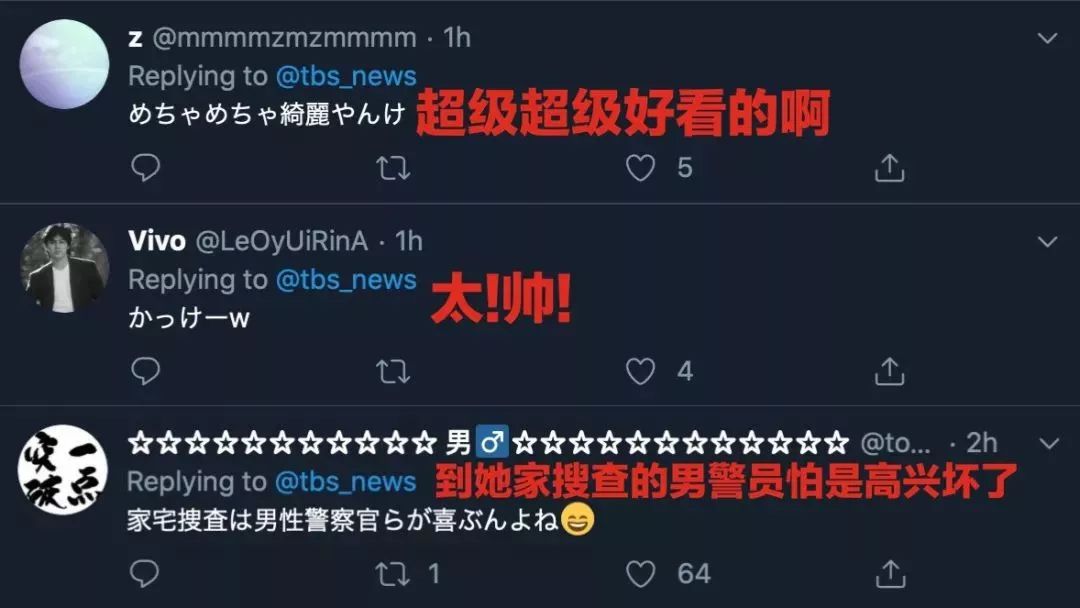Like the tweet with 64 likes
This screenshot has width=1080, height=608.
click(x=640, y=574)
